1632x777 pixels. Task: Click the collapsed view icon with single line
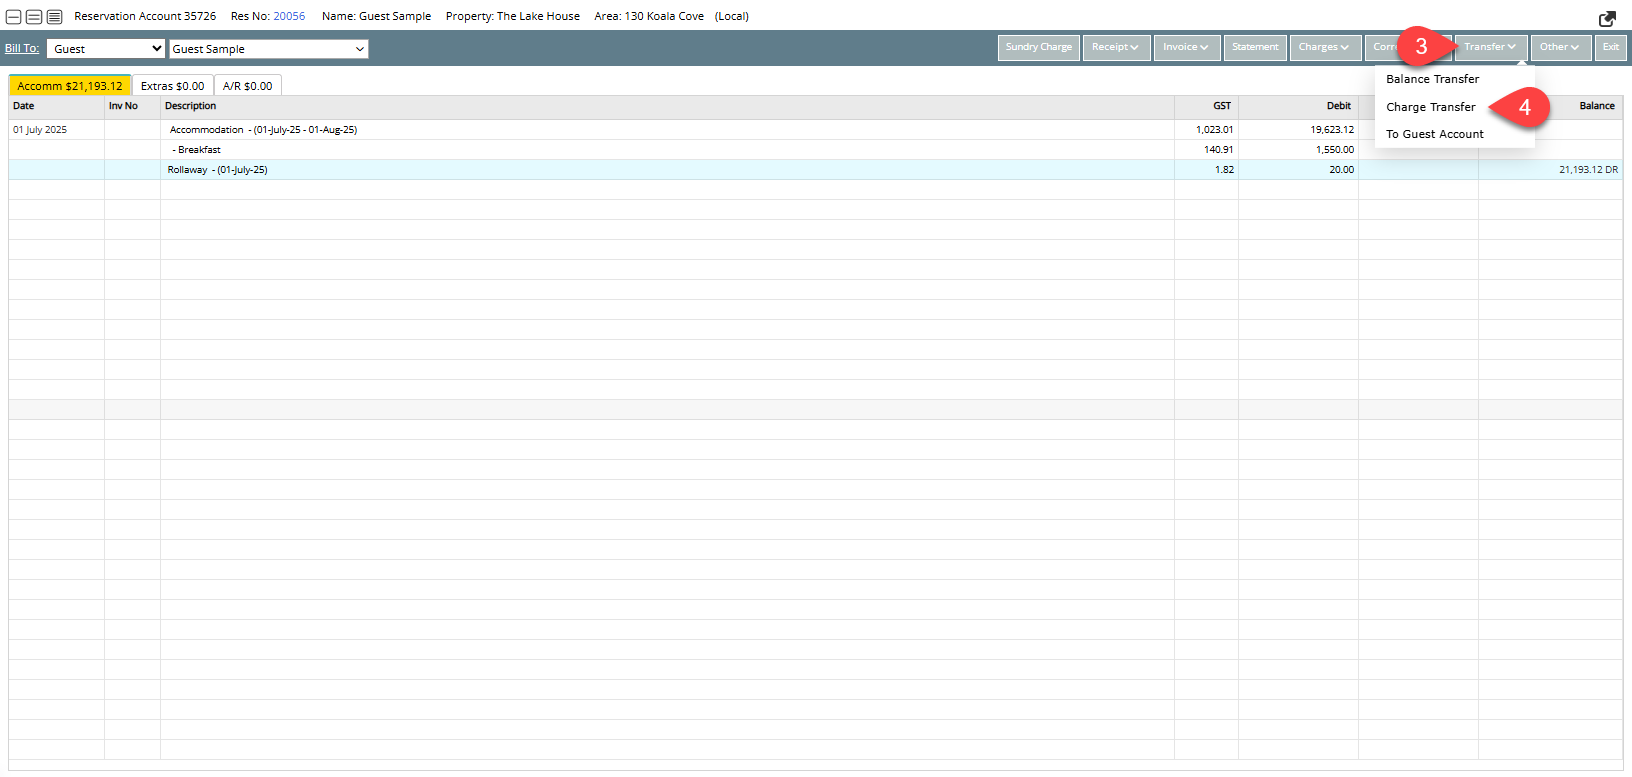14,17
